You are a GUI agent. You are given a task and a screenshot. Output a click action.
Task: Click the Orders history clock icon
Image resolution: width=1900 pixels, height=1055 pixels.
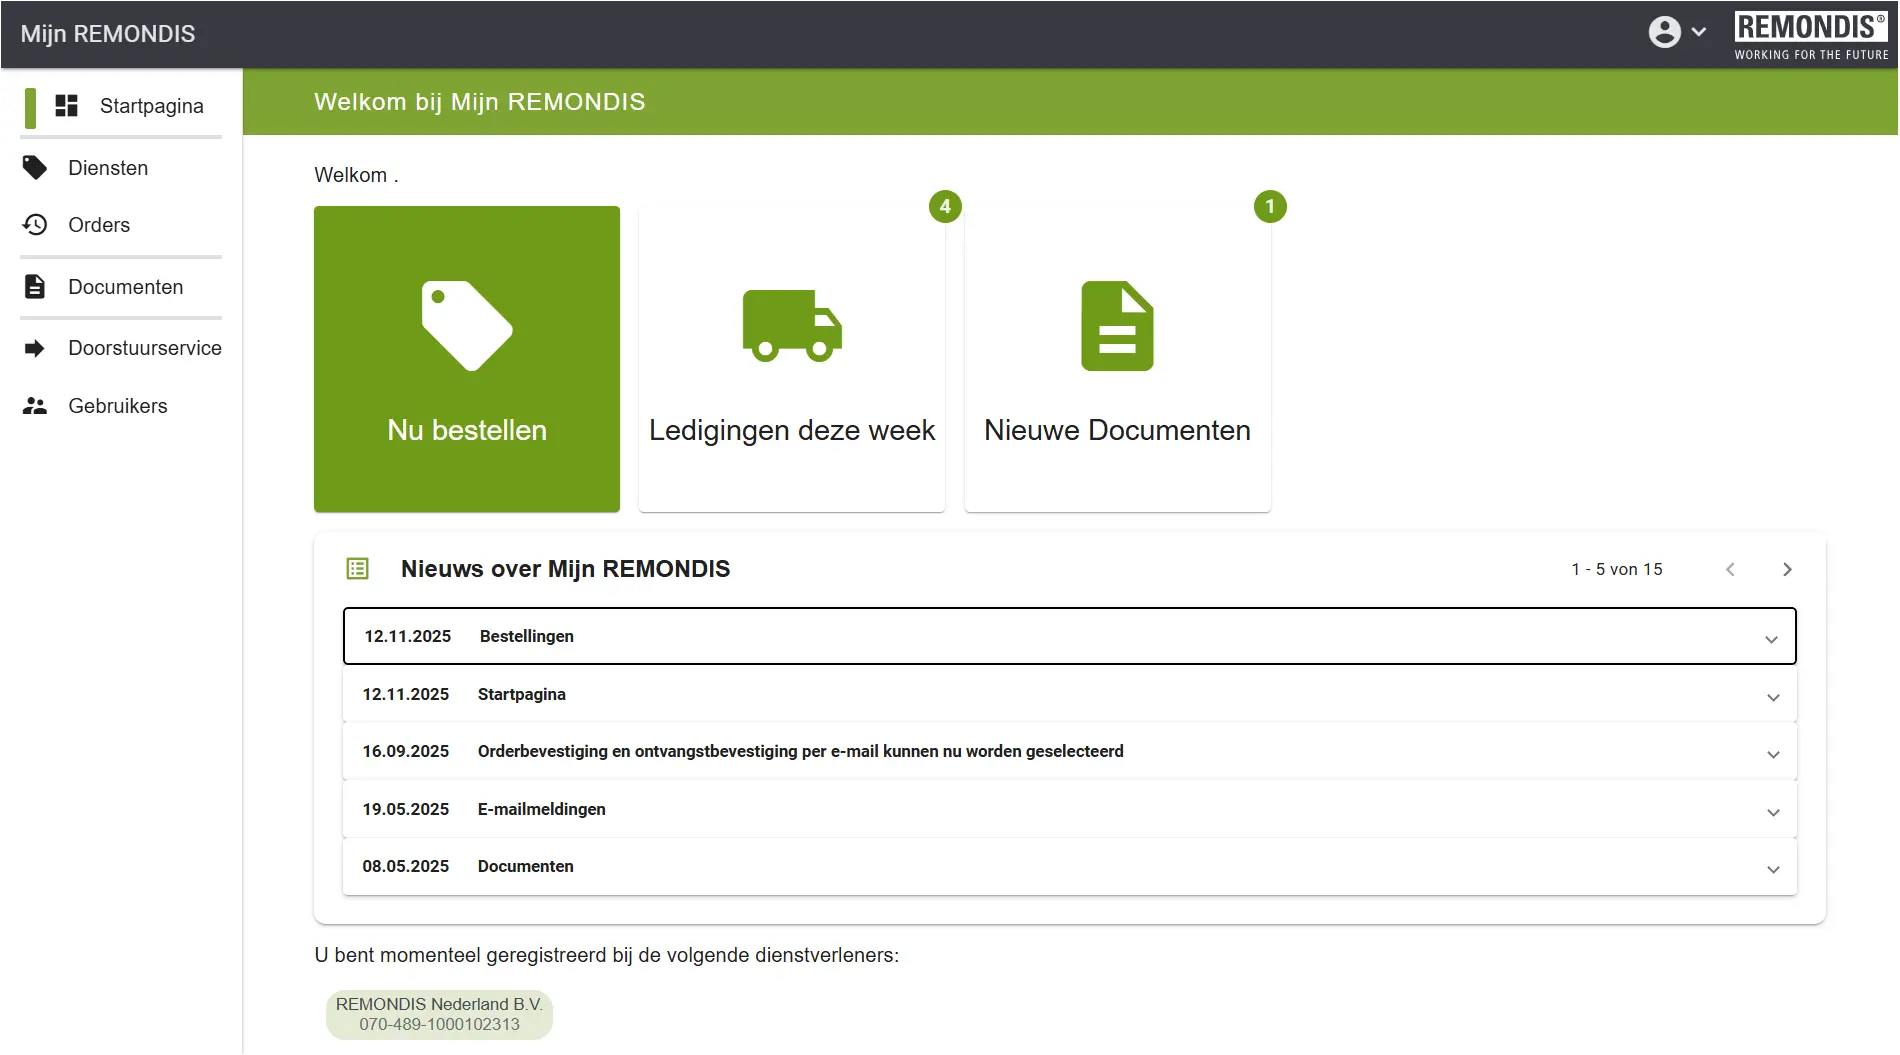pyautogui.click(x=35, y=225)
